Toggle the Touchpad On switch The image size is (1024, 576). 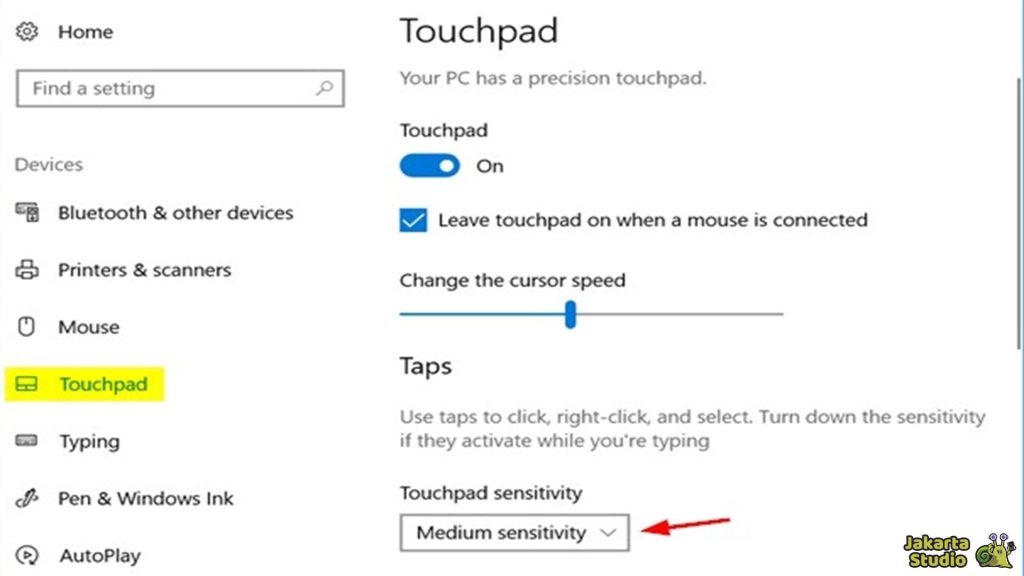click(428, 165)
